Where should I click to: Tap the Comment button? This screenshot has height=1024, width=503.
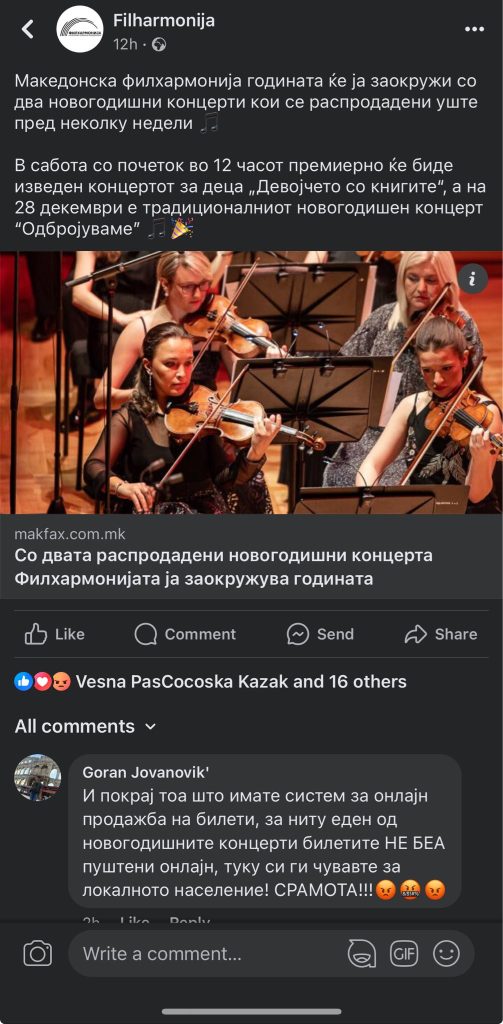186,634
